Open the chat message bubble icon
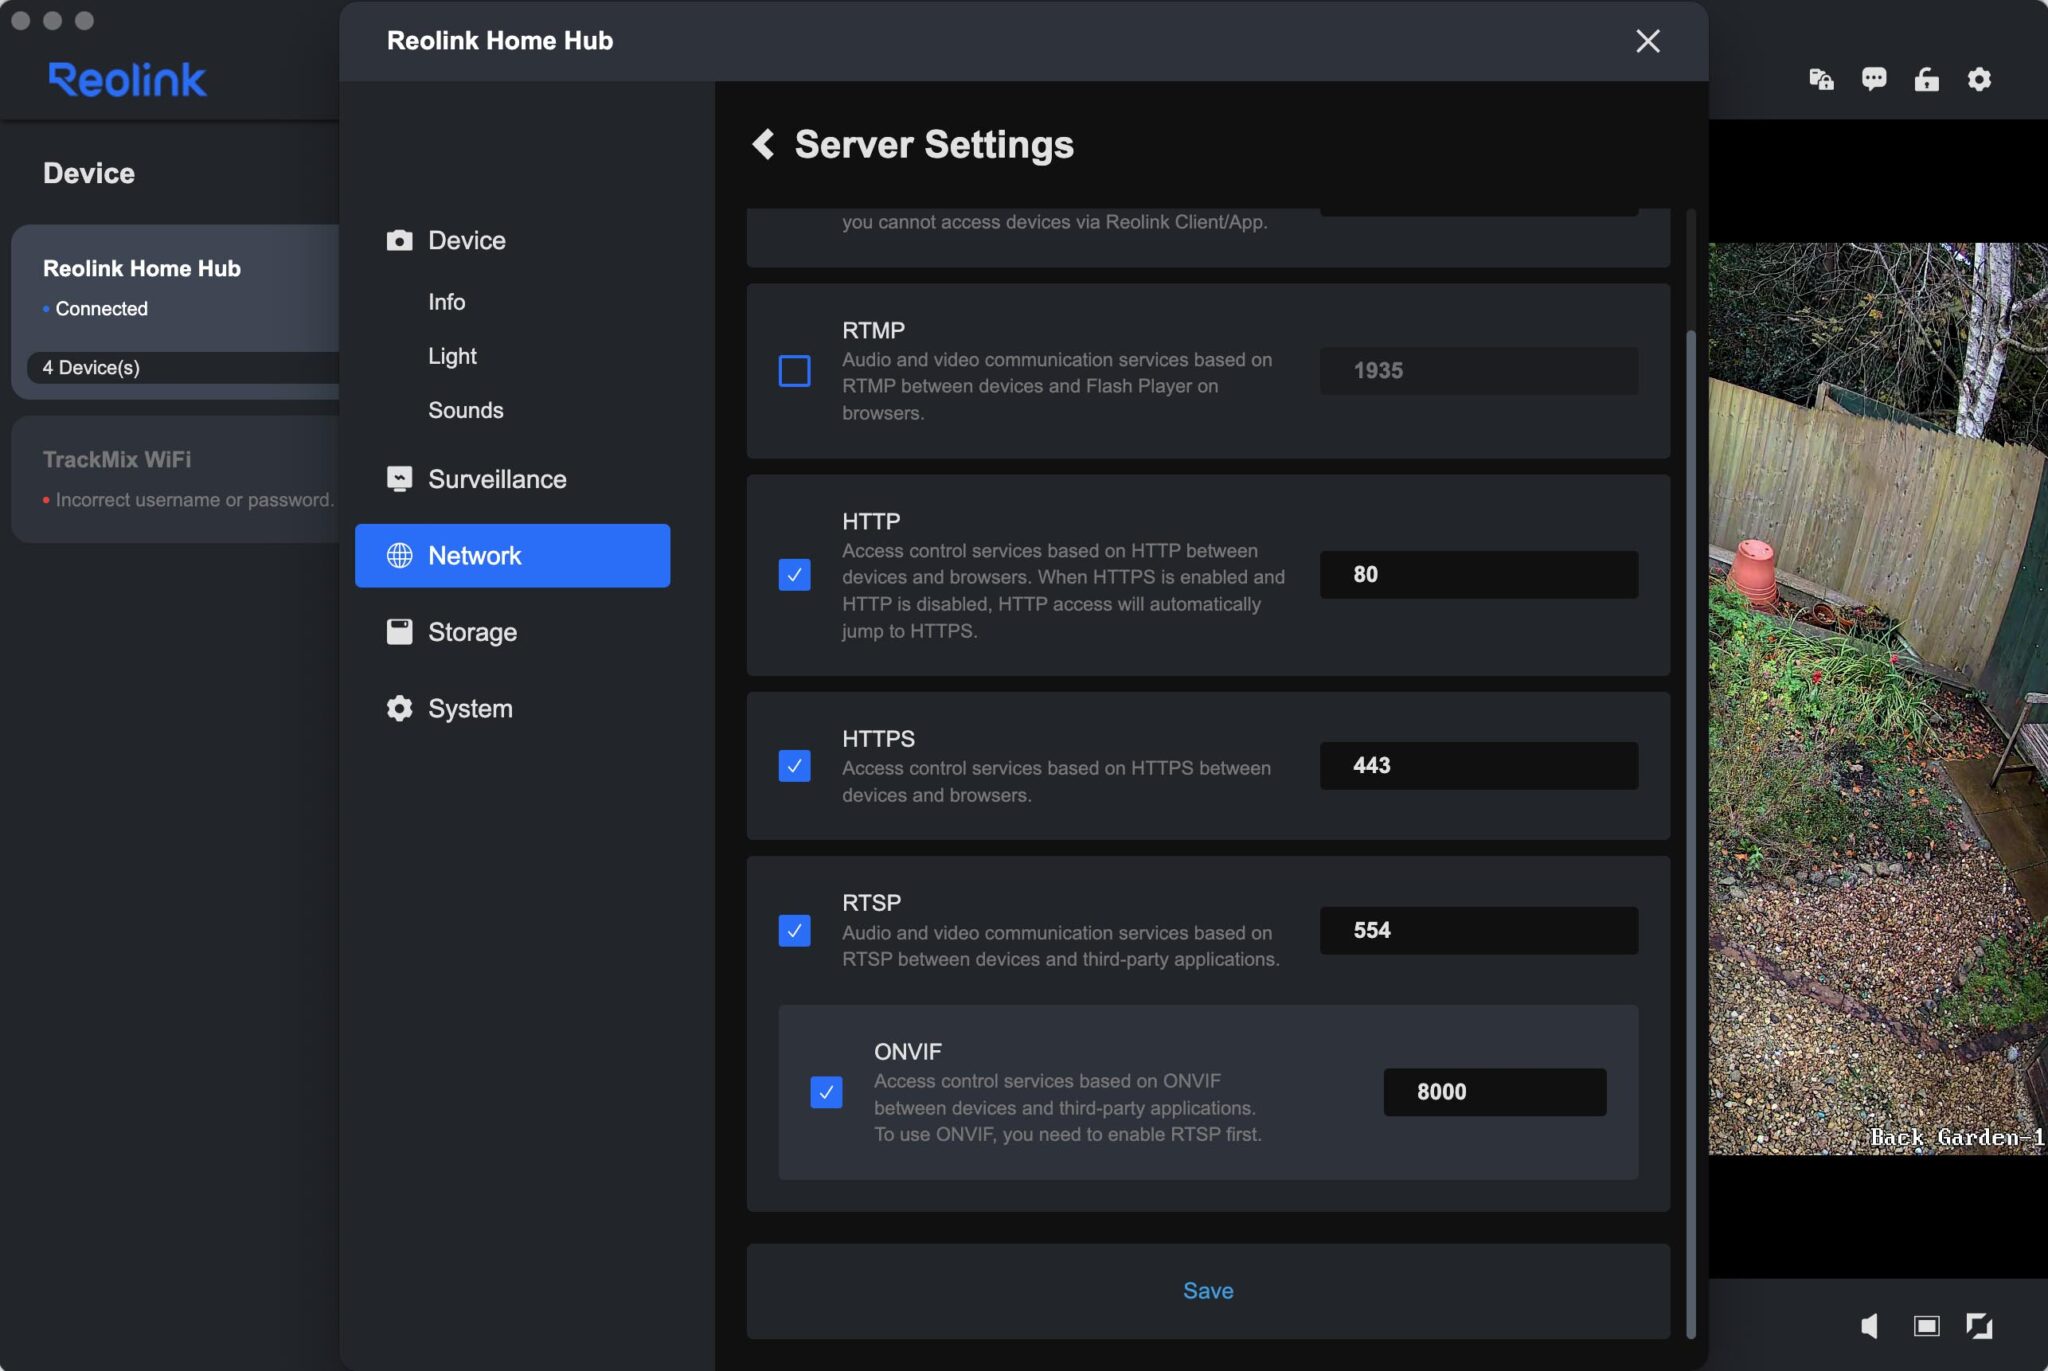2048x1371 pixels. (1874, 79)
